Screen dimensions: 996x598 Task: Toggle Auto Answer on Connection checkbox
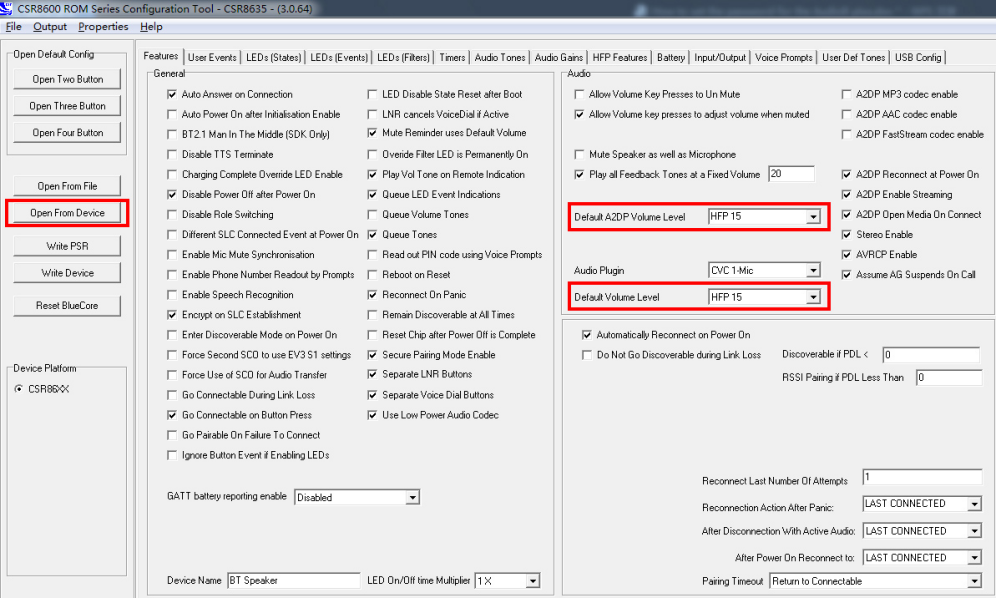[173, 95]
